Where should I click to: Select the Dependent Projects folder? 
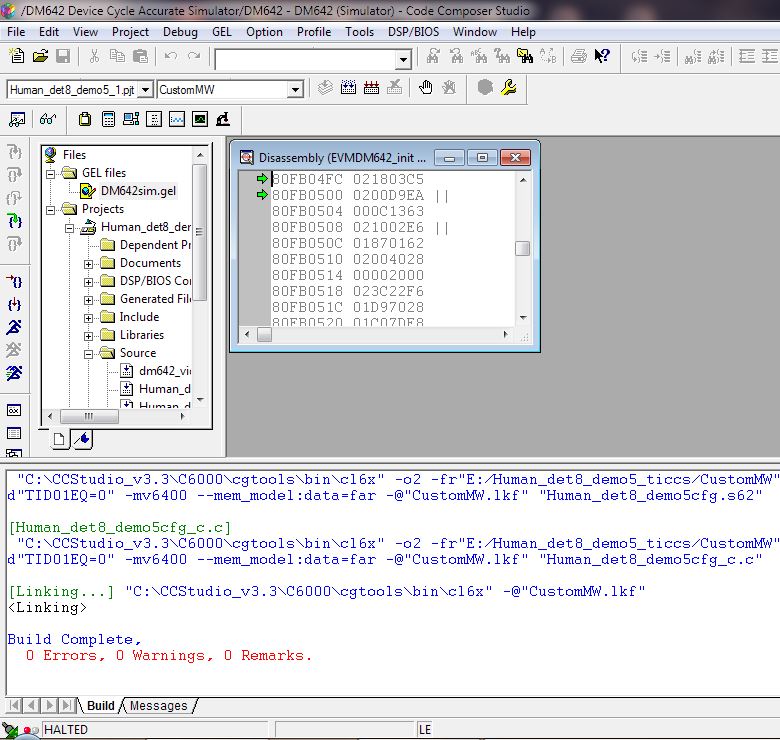coord(155,245)
